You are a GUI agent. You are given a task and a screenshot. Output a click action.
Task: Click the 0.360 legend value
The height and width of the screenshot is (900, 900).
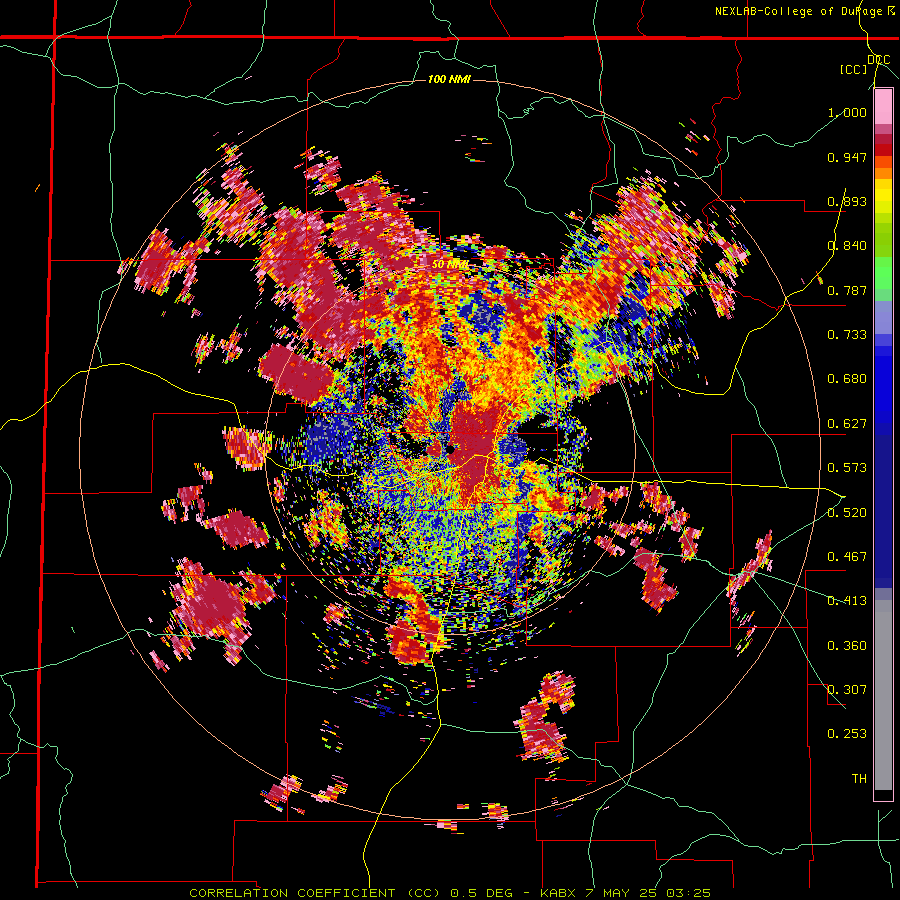pyautogui.click(x=847, y=646)
